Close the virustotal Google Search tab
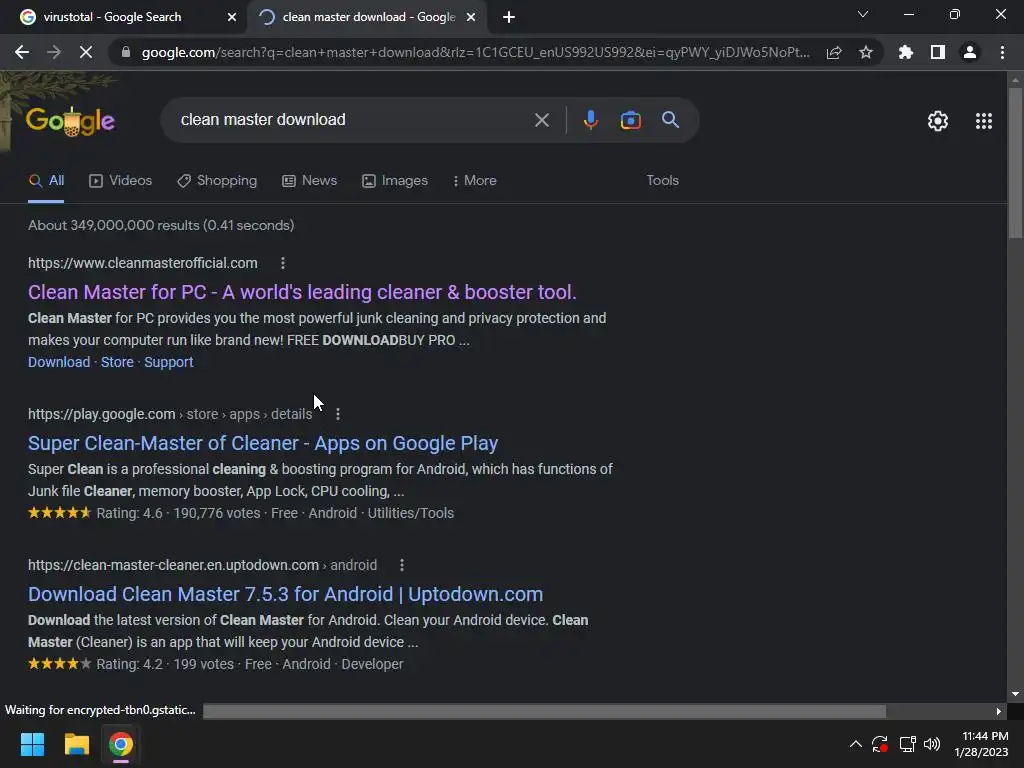Screen dimensions: 1024x768 [x=232, y=17]
